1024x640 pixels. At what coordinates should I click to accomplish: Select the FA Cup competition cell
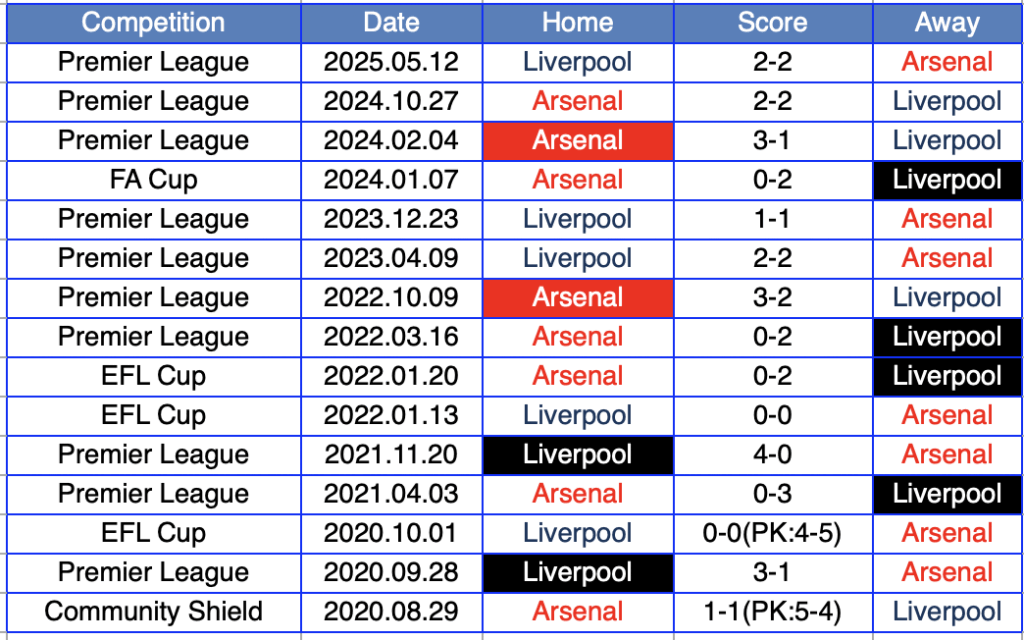click(153, 180)
